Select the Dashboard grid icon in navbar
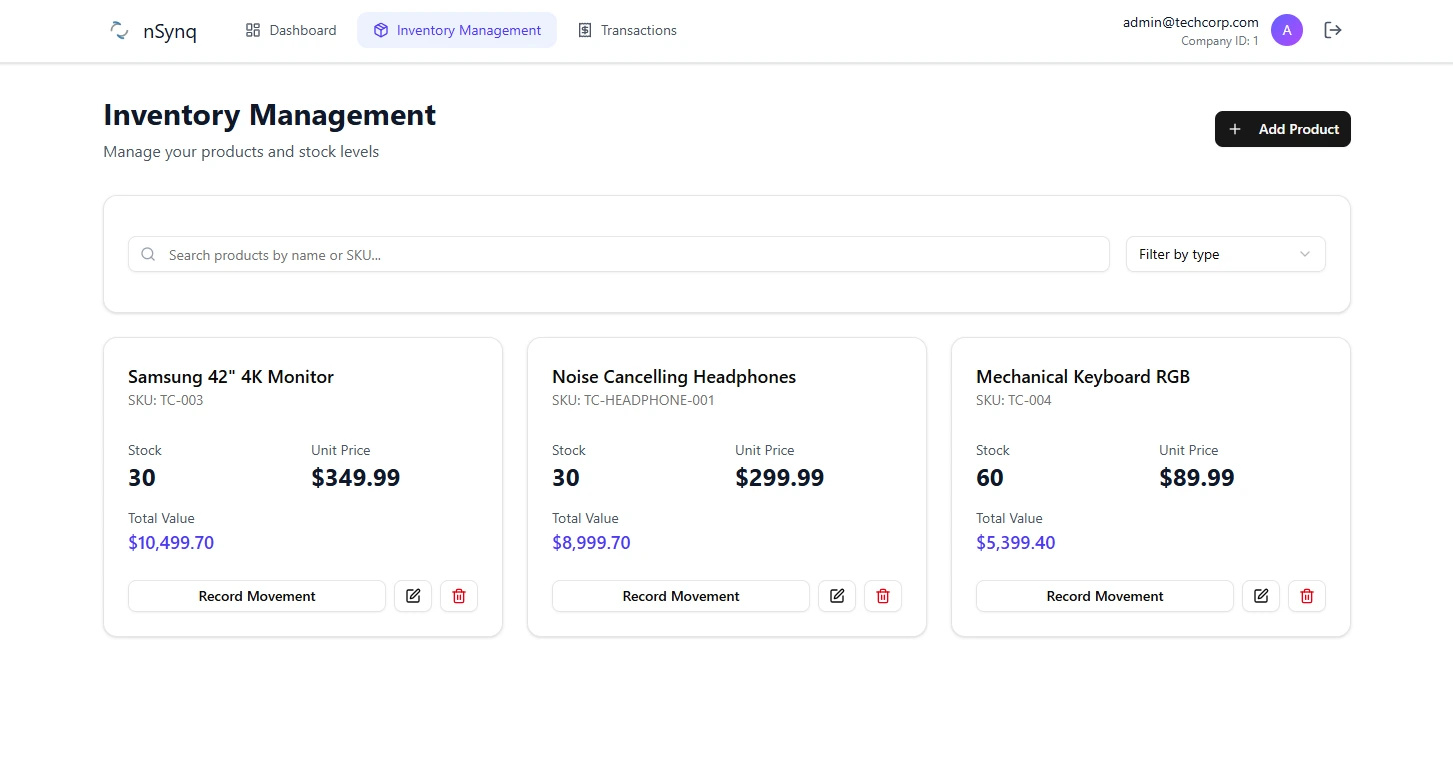Image resolution: width=1453 pixels, height=767 pixels. (x=251, y=30)
